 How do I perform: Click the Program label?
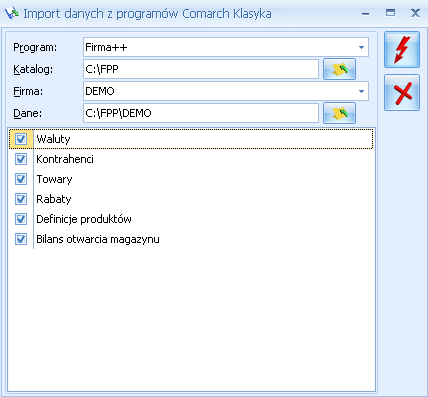[x=35, y=47]
